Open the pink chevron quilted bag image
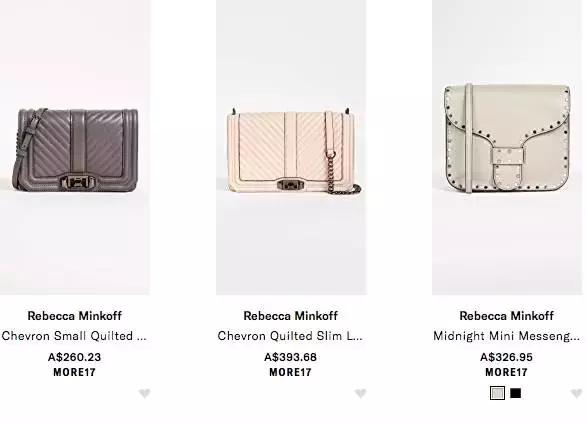This screenshot has height=423, width=587. tap(291, 147)
